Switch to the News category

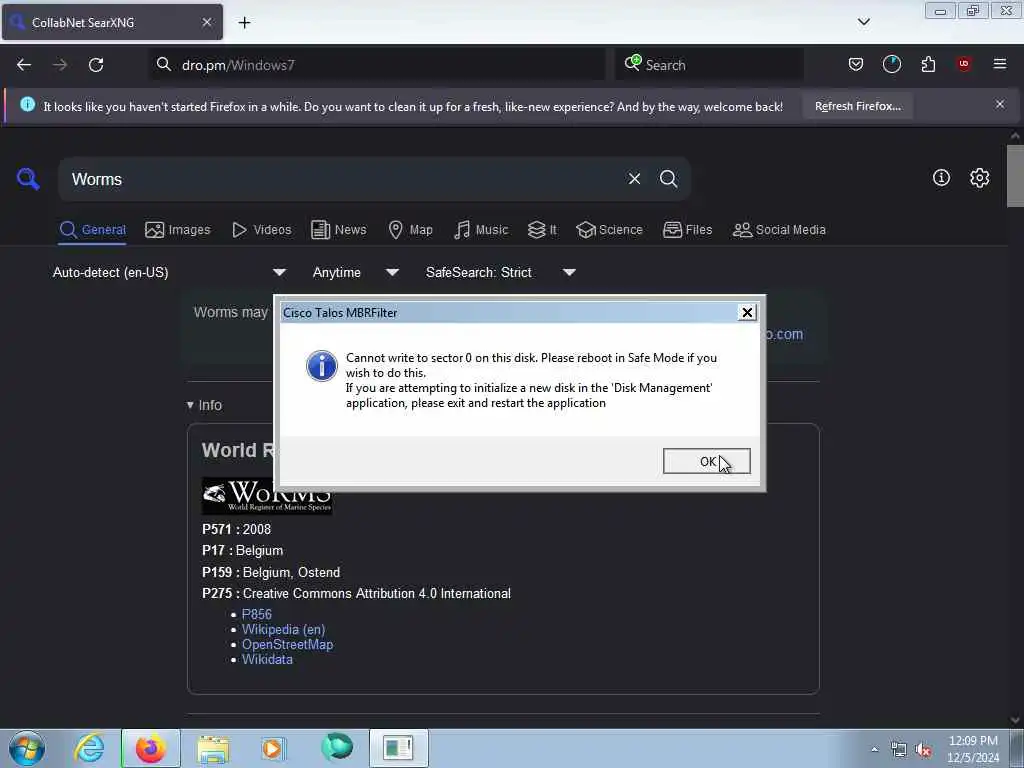339,230
